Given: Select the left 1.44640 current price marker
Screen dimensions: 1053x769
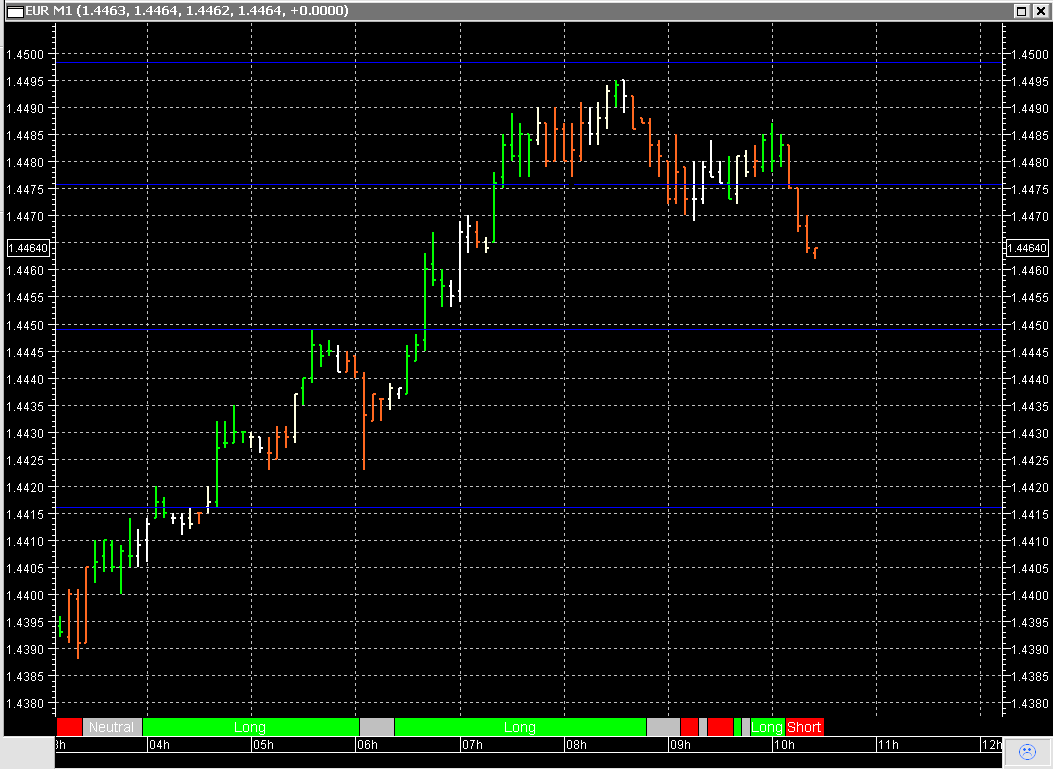Looking at the screenshot, I should (27, 248).
